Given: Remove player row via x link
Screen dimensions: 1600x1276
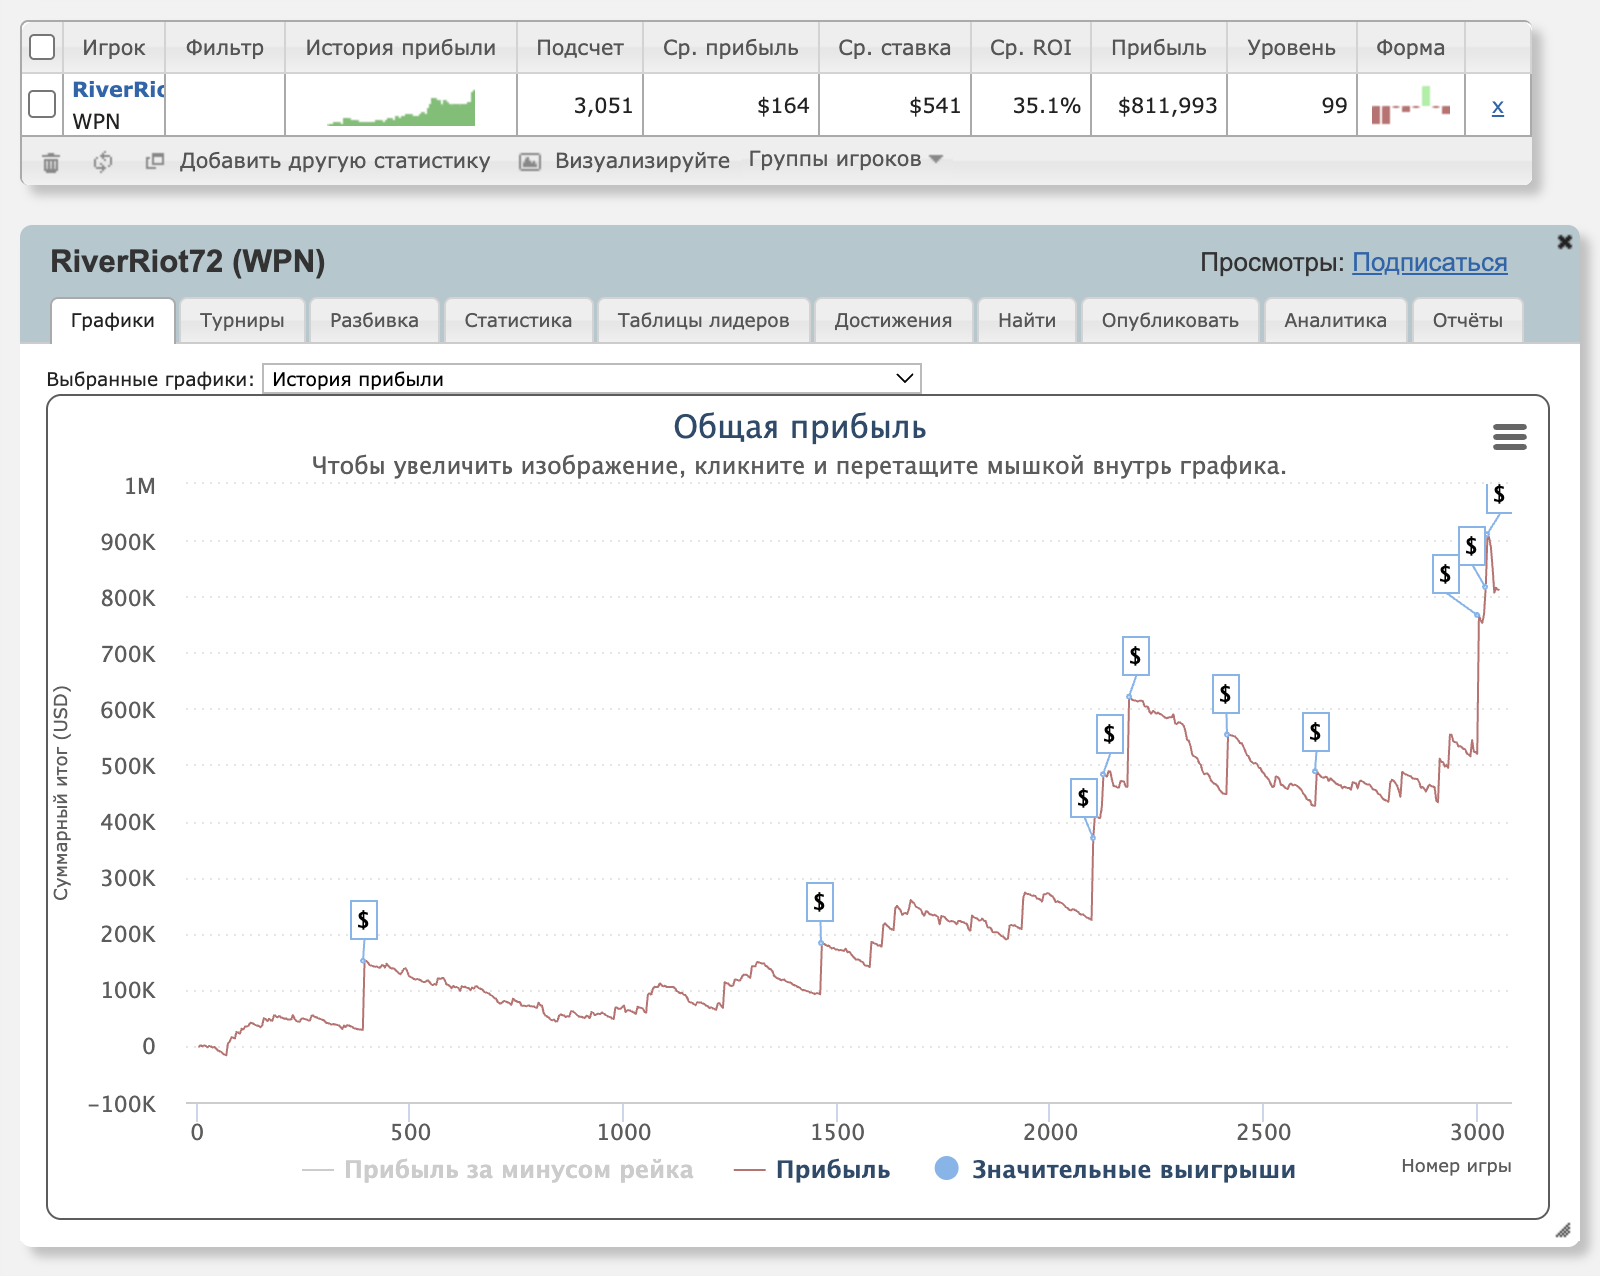Looking at the screenshot, I should (1497, 107).
